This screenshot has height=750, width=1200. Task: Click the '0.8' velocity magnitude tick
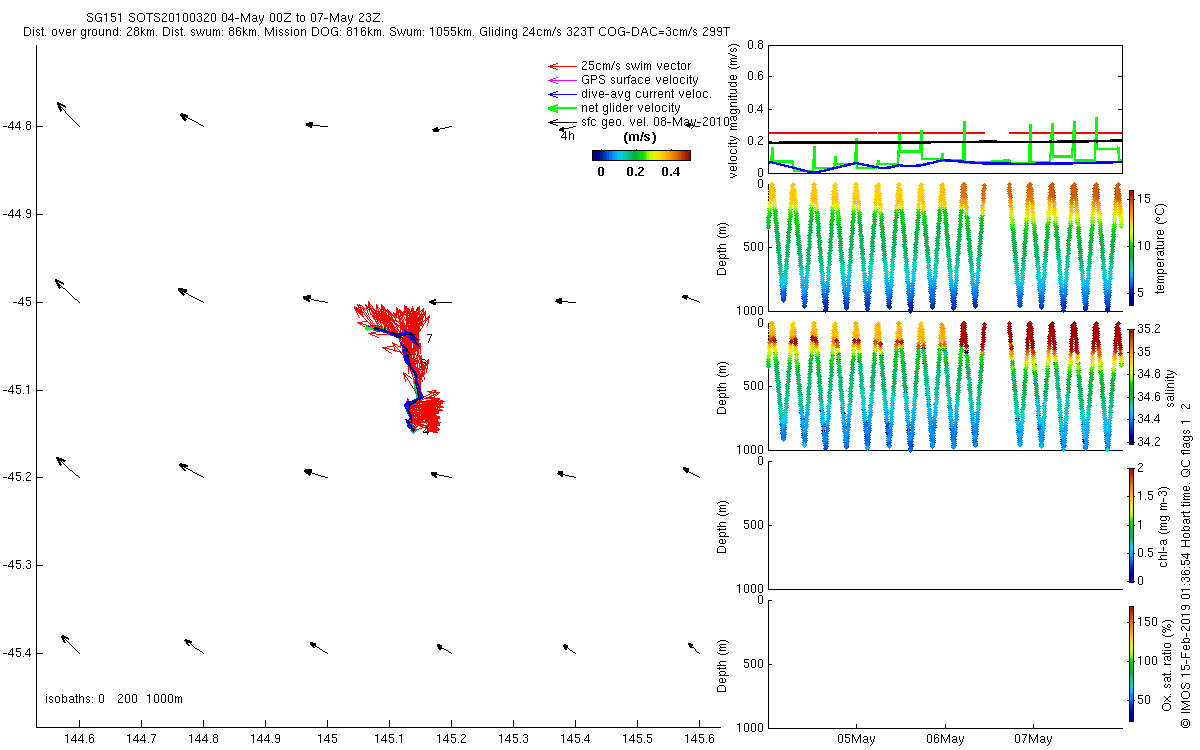click(x=755, y=45)
